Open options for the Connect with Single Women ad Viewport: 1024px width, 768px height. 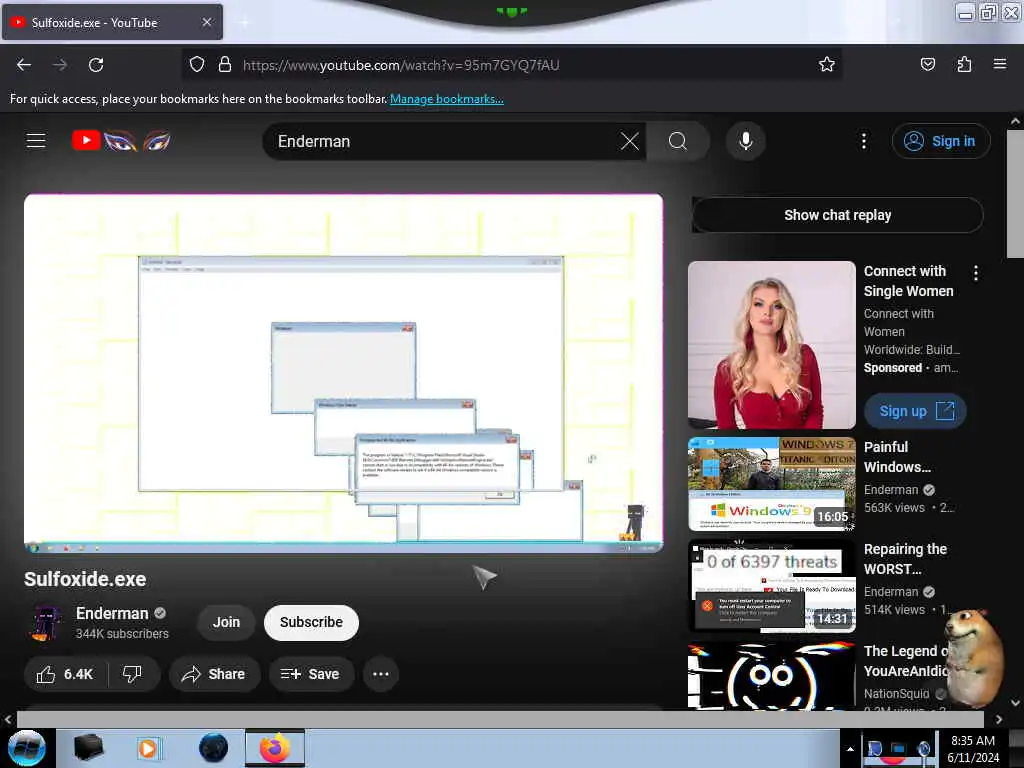click(x=976, y=273)
